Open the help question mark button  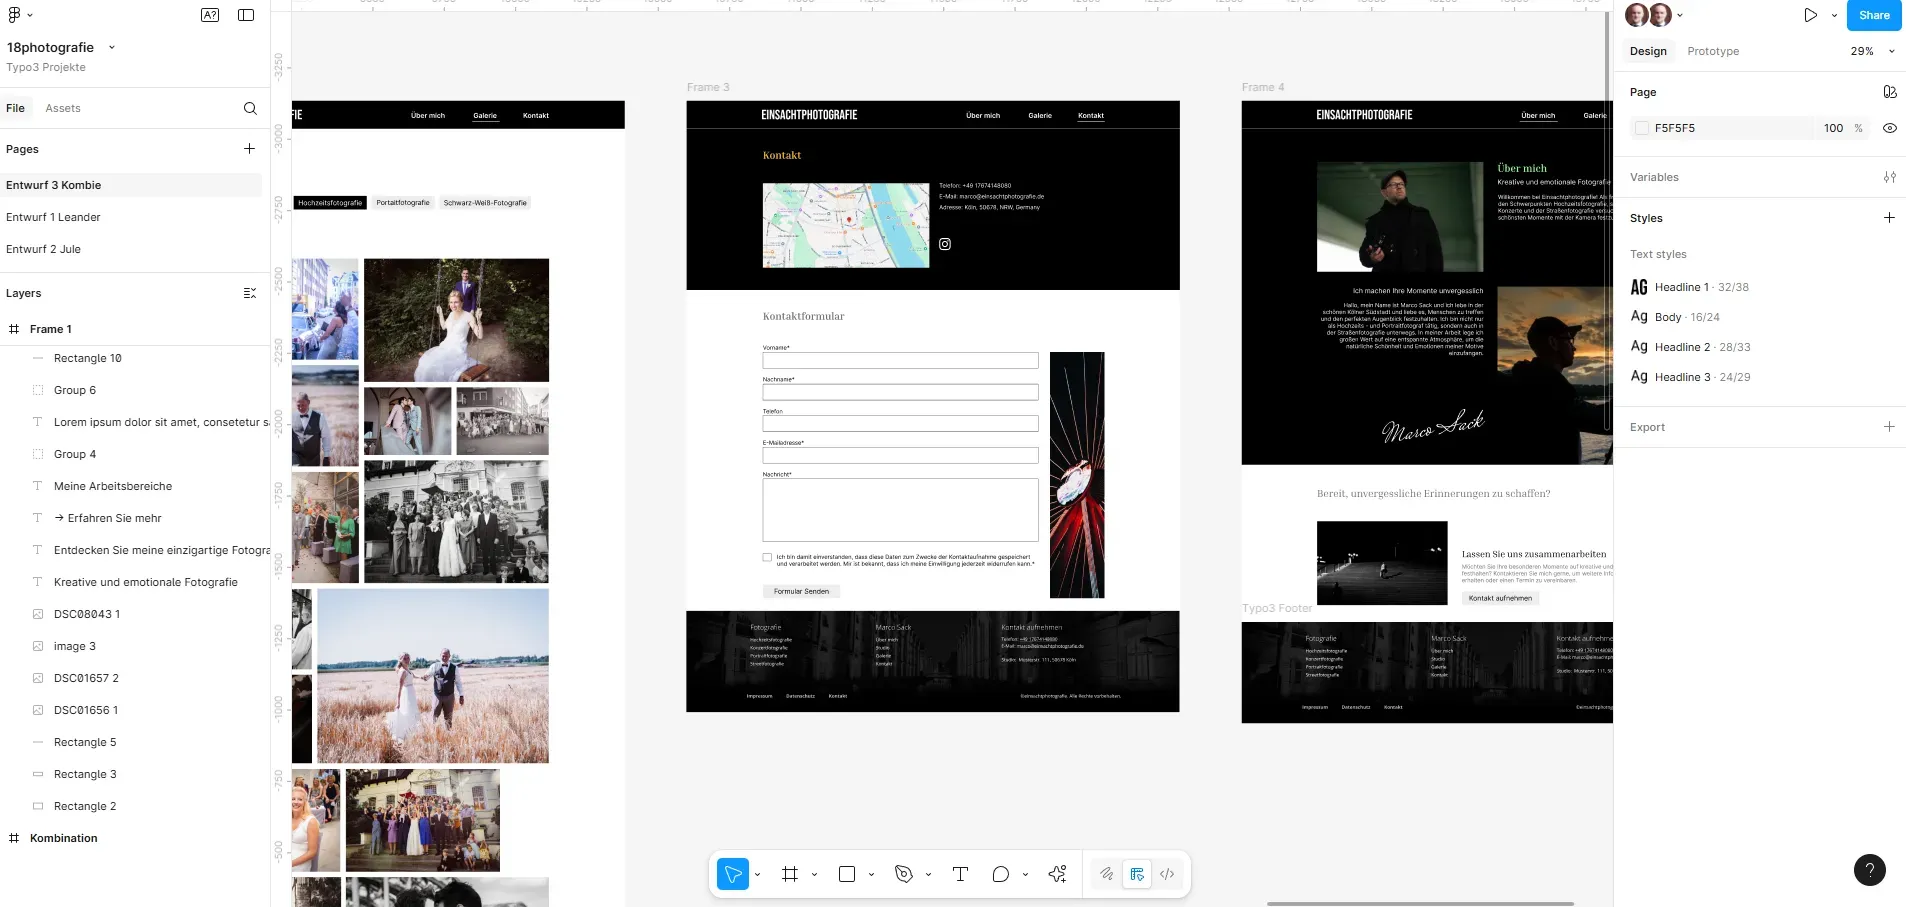[x=1869, y=870]
